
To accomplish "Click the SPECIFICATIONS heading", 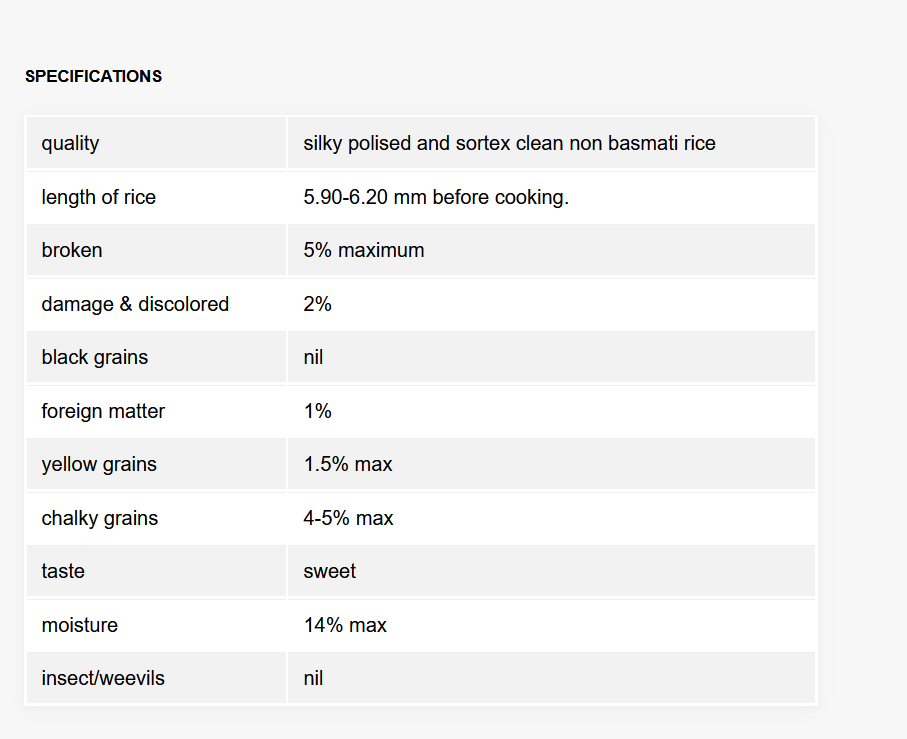I will (93, 76).
